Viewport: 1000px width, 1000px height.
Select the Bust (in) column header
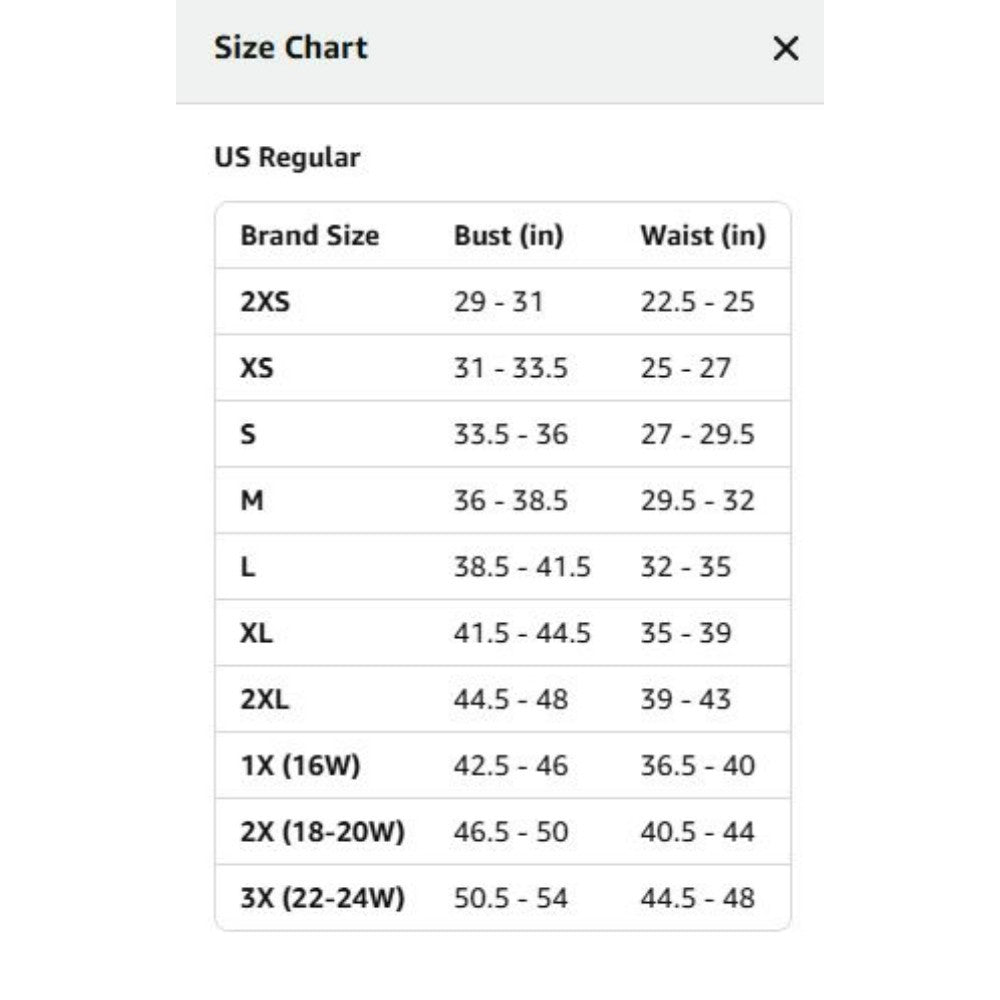click(509, 235)
